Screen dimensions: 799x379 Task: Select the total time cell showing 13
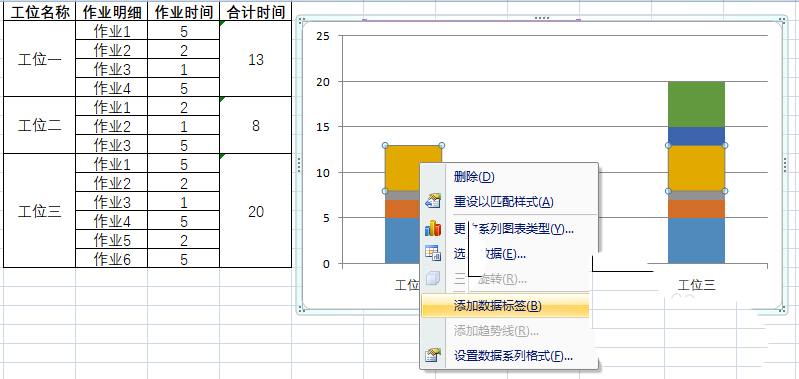(256, 59)
